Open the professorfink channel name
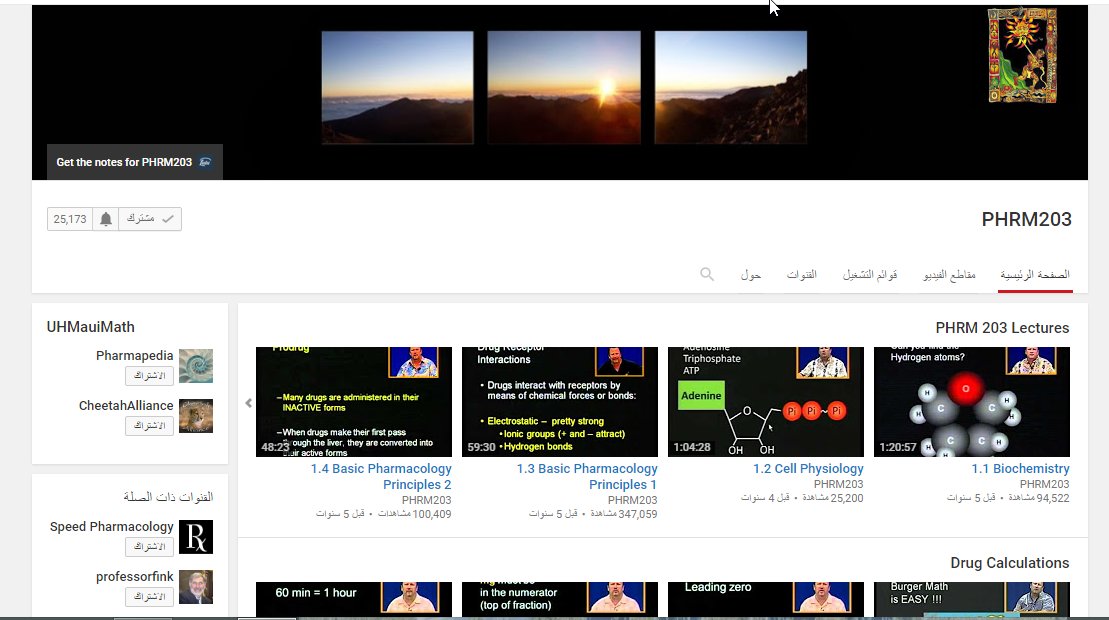 [134, 577]
